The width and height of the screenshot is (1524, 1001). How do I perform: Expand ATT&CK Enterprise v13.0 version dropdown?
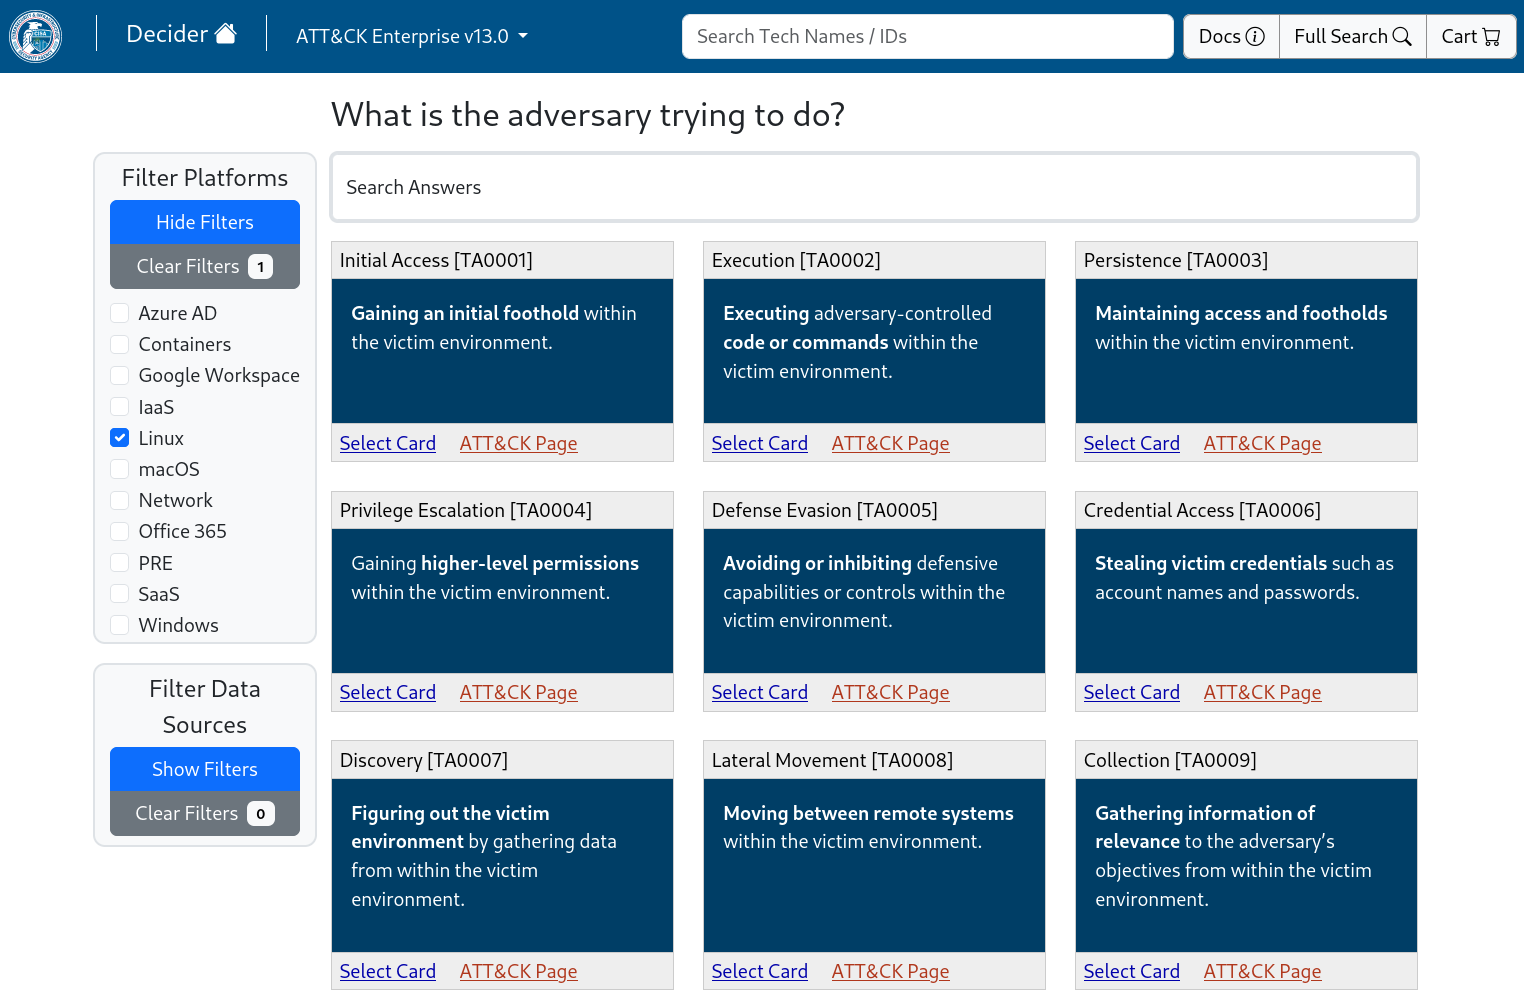point(411,37)
